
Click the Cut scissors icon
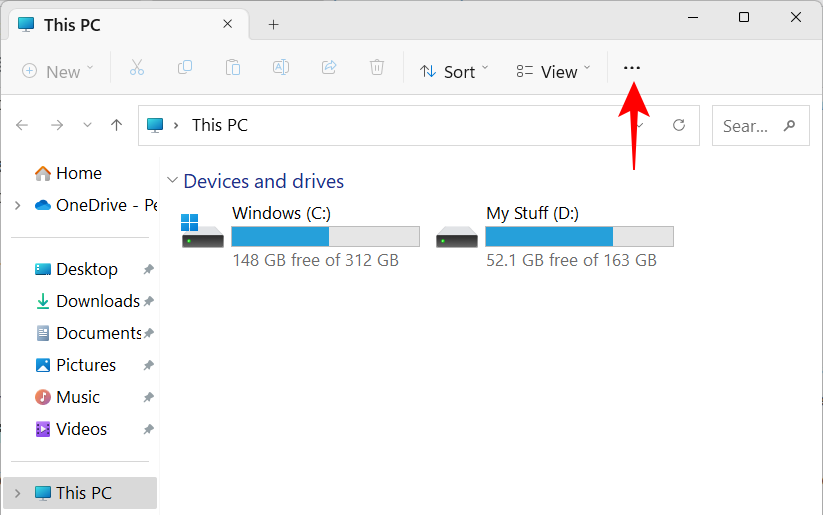pos(137,68)
